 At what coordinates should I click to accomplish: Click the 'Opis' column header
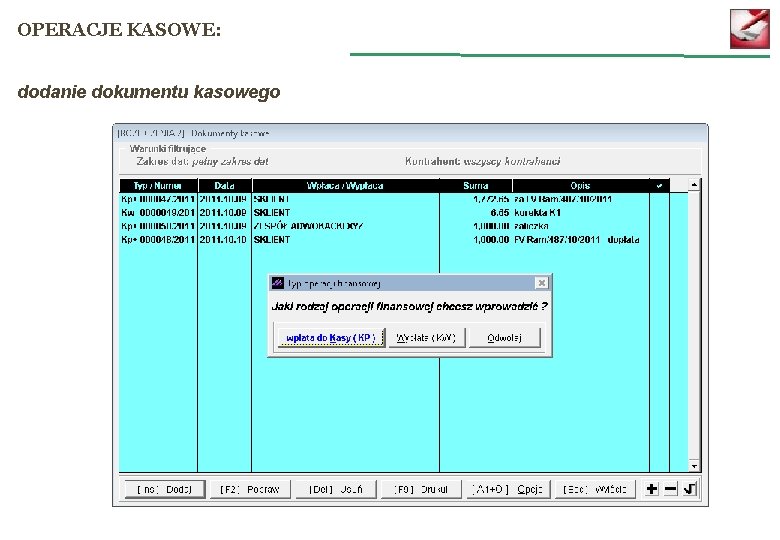point(581,185)
